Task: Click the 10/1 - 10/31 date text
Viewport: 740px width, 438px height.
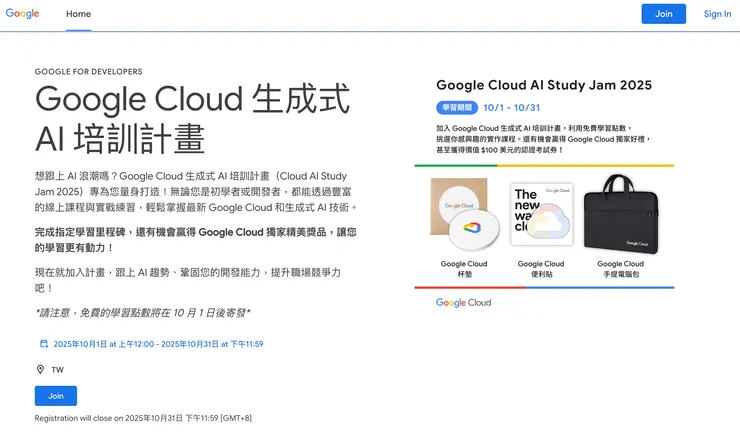Action: [x=512, y=108]
